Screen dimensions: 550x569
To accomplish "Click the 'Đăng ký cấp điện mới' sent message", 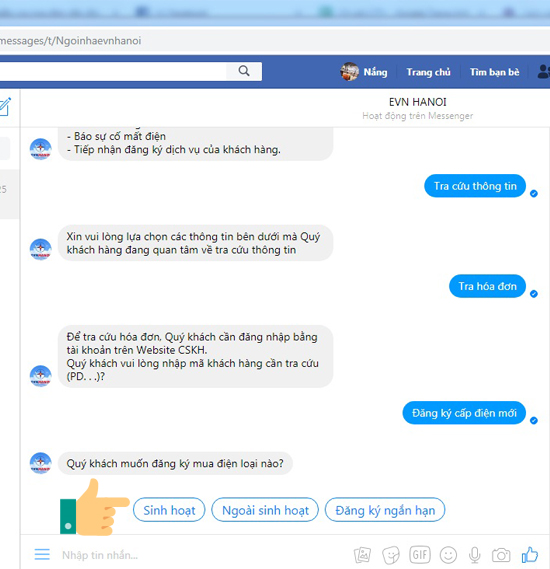I will 464,413.
